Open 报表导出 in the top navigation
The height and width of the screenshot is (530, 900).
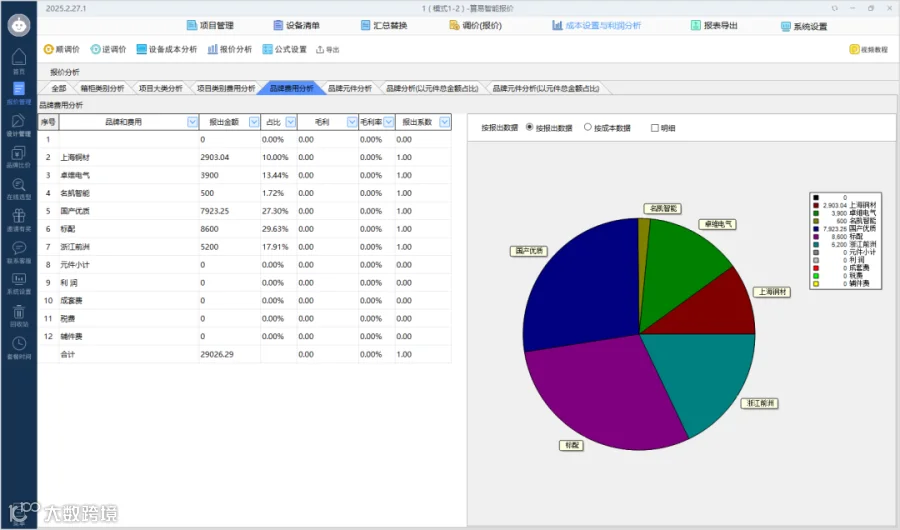pyautogui.click(x=714, y=25)
